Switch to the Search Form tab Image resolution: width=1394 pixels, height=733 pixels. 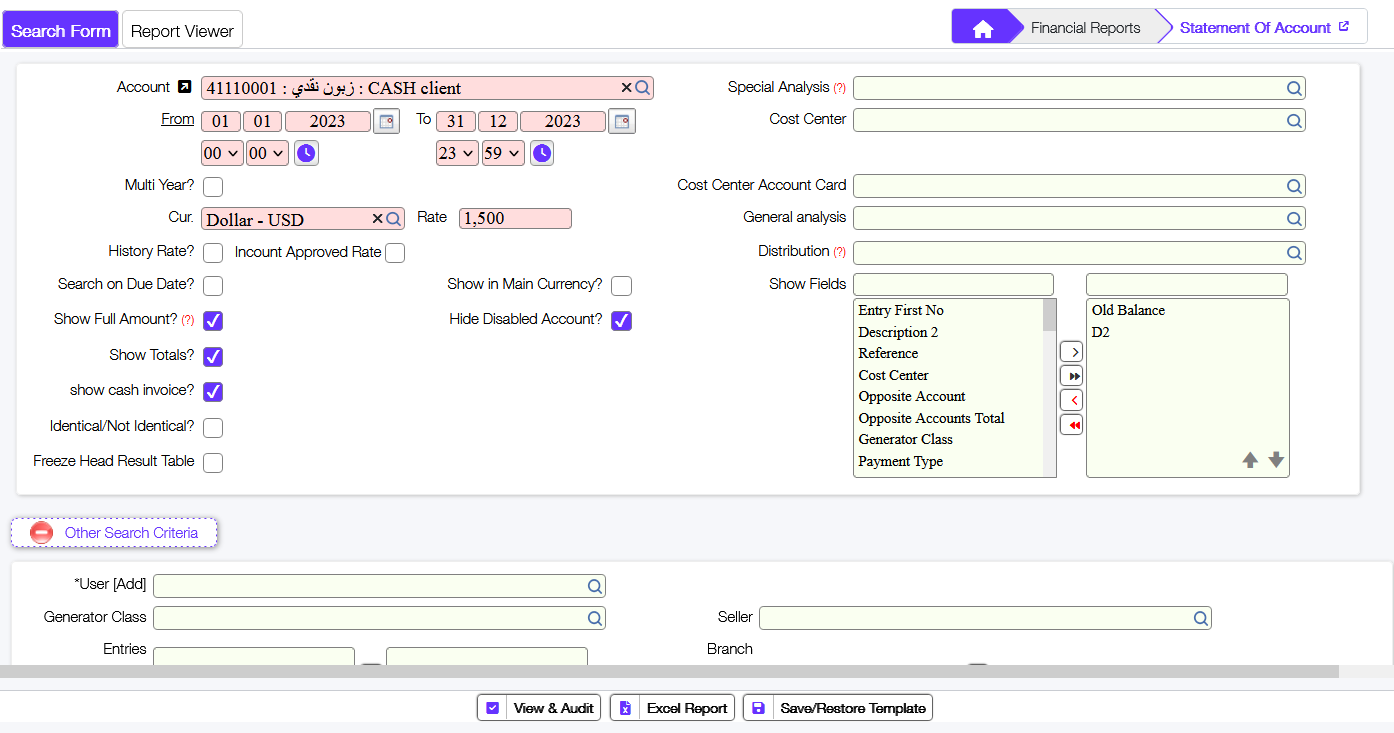click(61, 30)
